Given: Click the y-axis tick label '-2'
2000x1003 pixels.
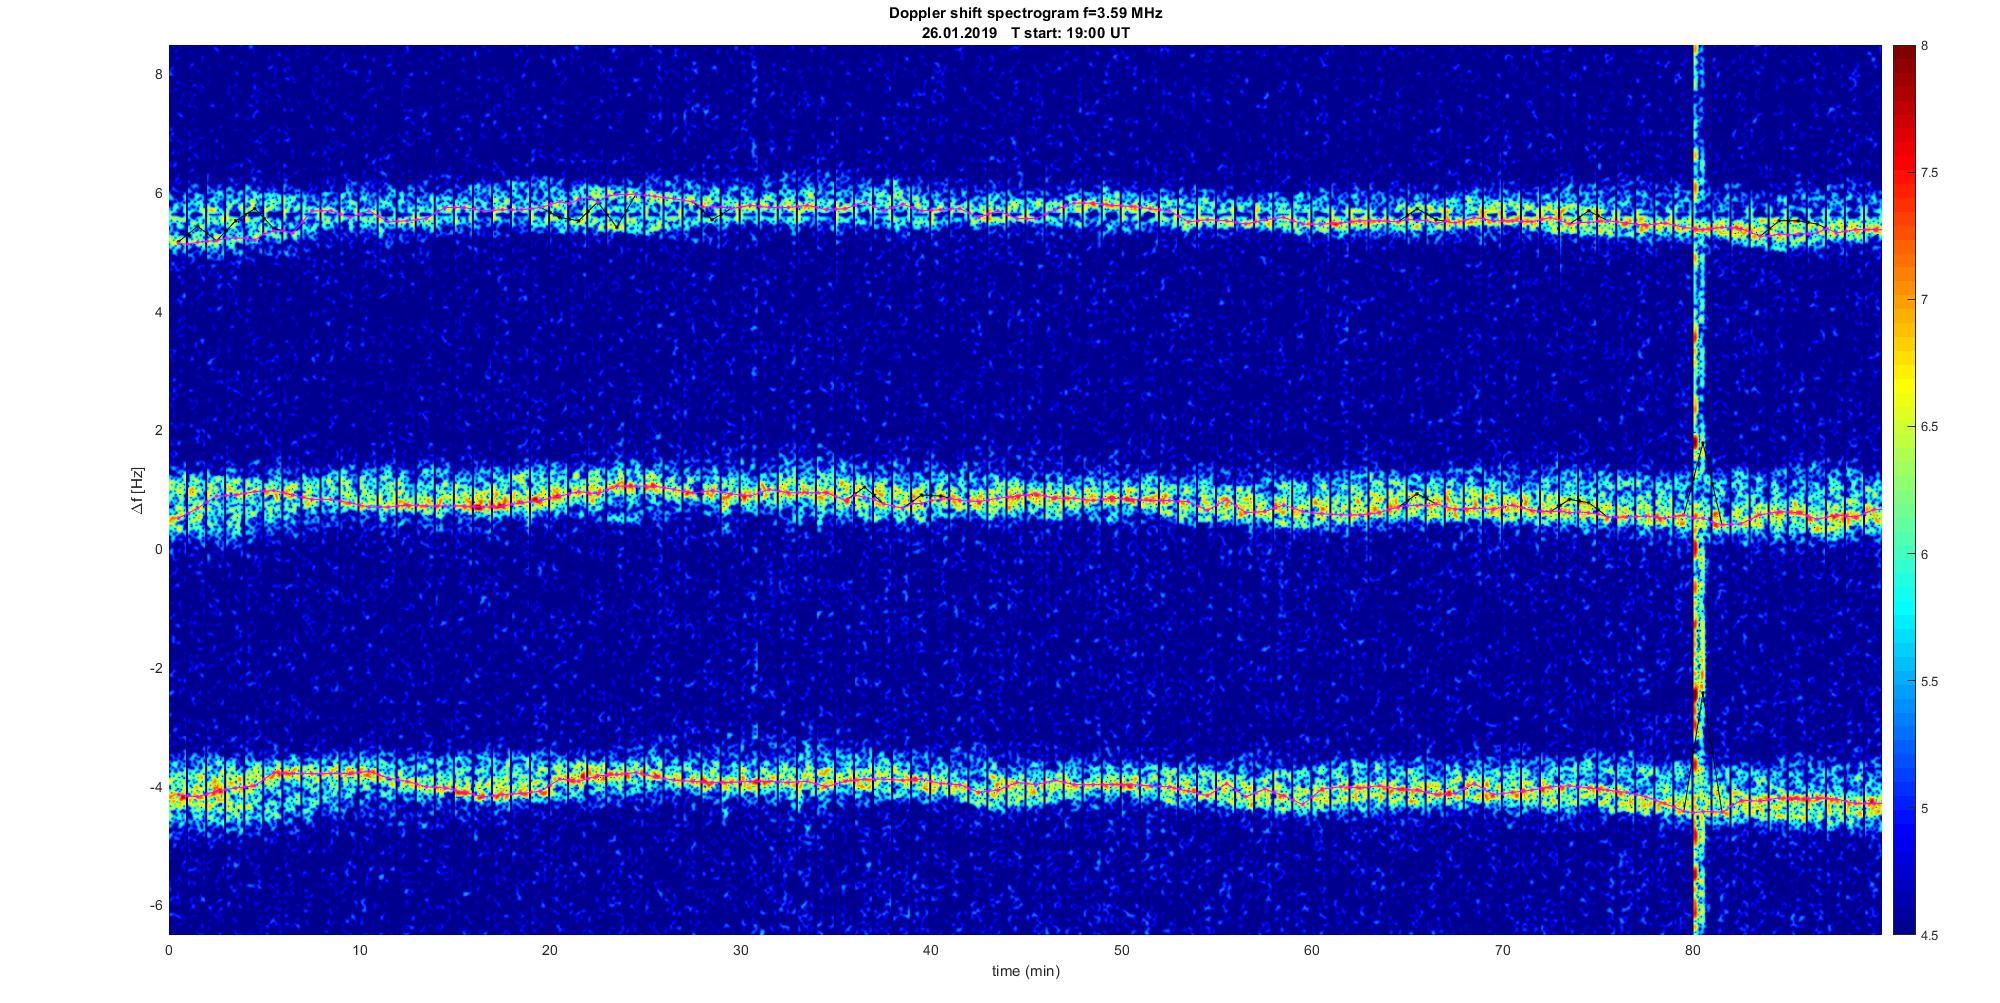Looking at the screenshot, I should (x=157, y=668).
